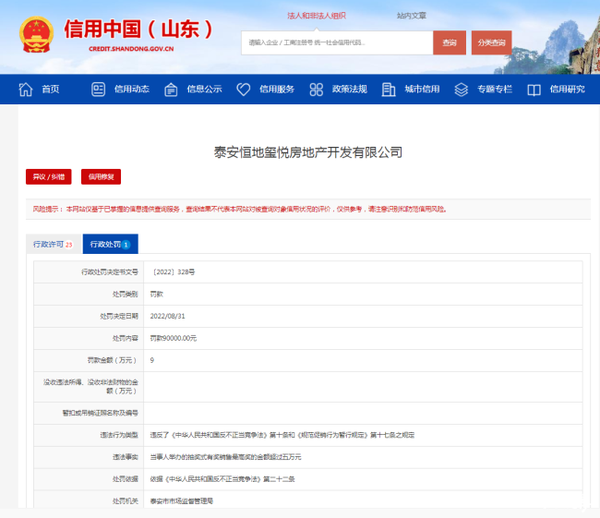Click the 处罚决定日期 label
This screenshot has height=518, width=600.
(x=119, y=316)
